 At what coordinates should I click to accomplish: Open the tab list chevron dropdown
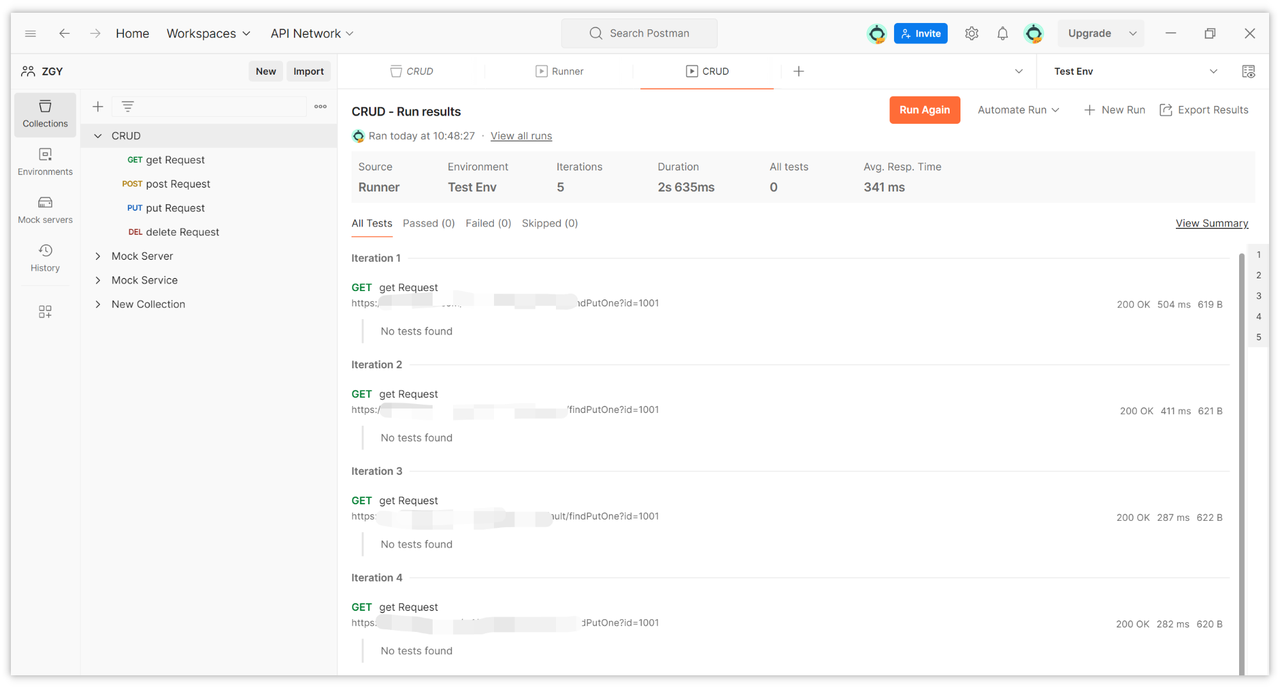click(1019, 71)
